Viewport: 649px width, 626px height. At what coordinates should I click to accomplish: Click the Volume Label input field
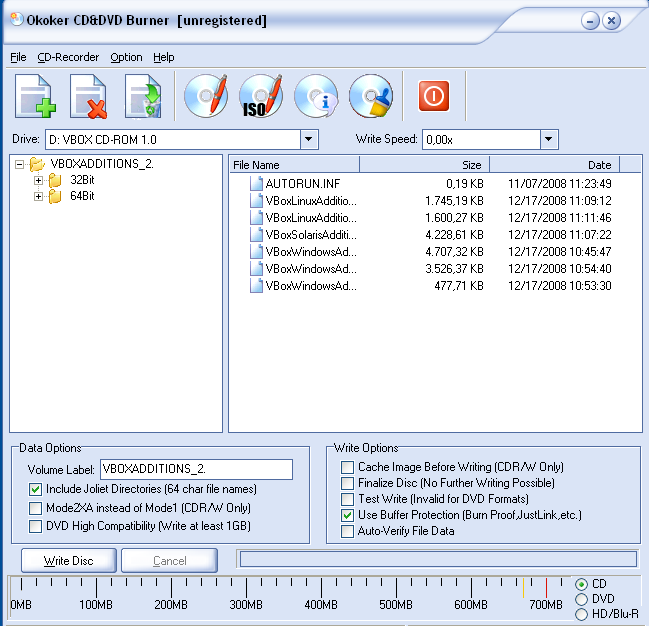tap(197, 470)
